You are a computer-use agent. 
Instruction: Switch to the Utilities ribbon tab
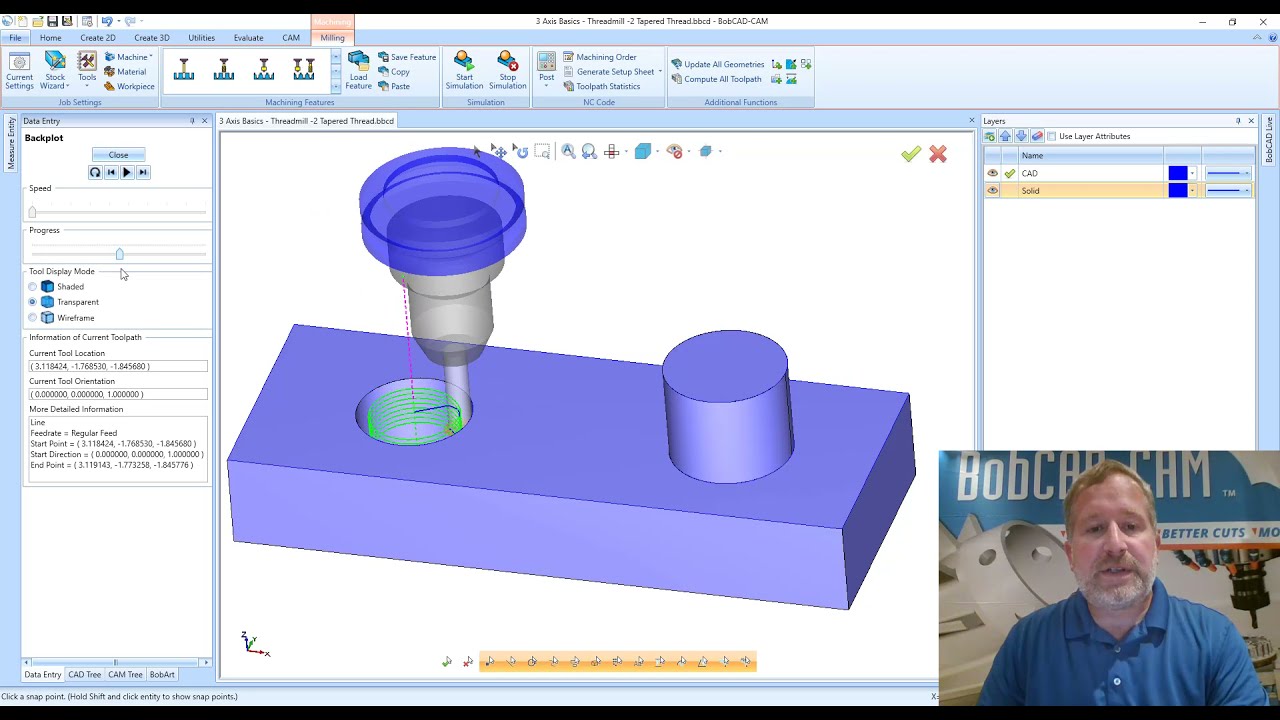[x=201, y=38]
